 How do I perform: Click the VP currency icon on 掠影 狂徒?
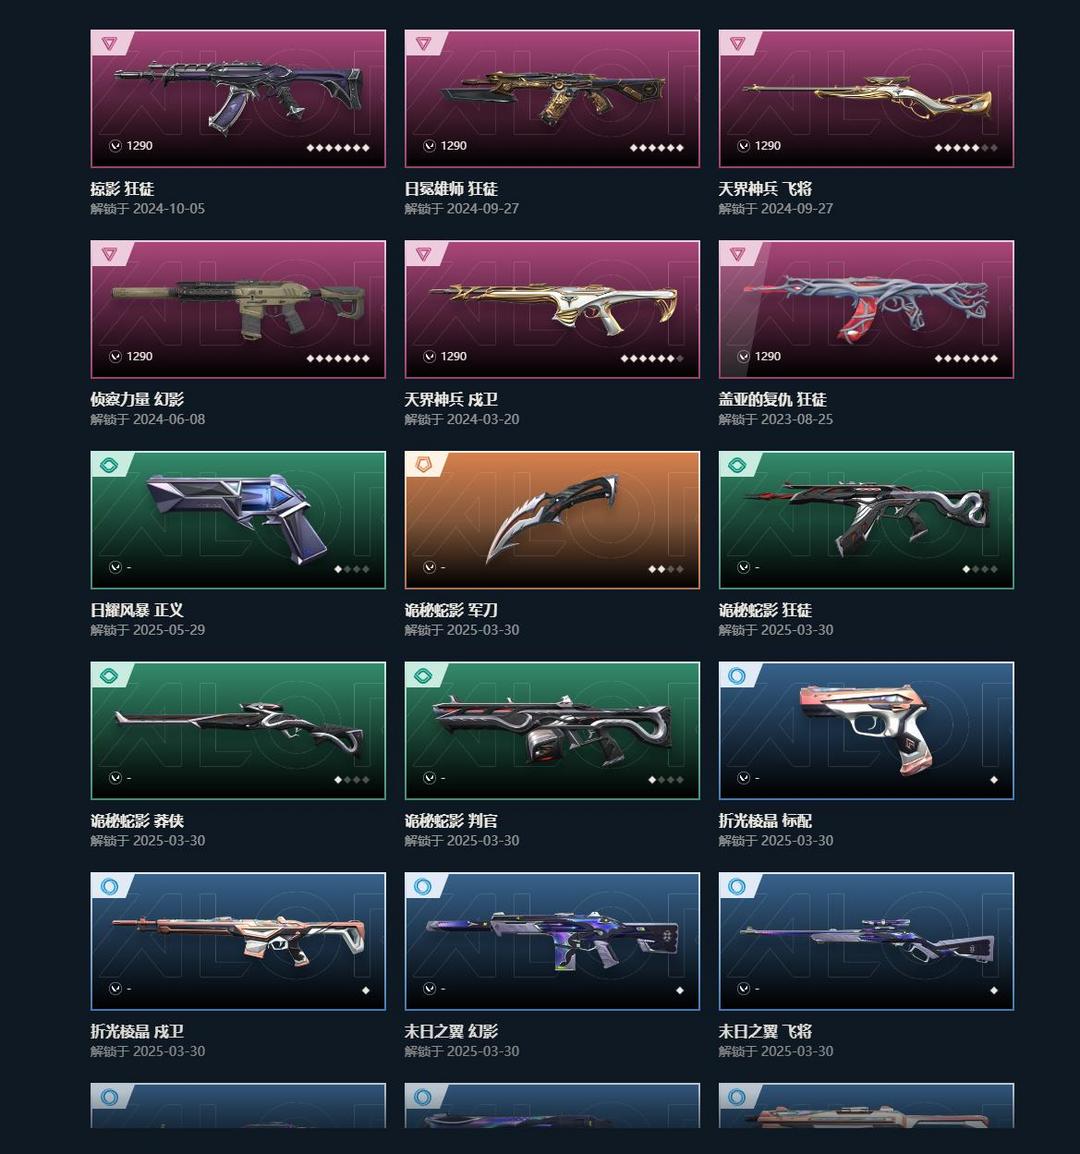pyautogui.click(x=116, y=146)
